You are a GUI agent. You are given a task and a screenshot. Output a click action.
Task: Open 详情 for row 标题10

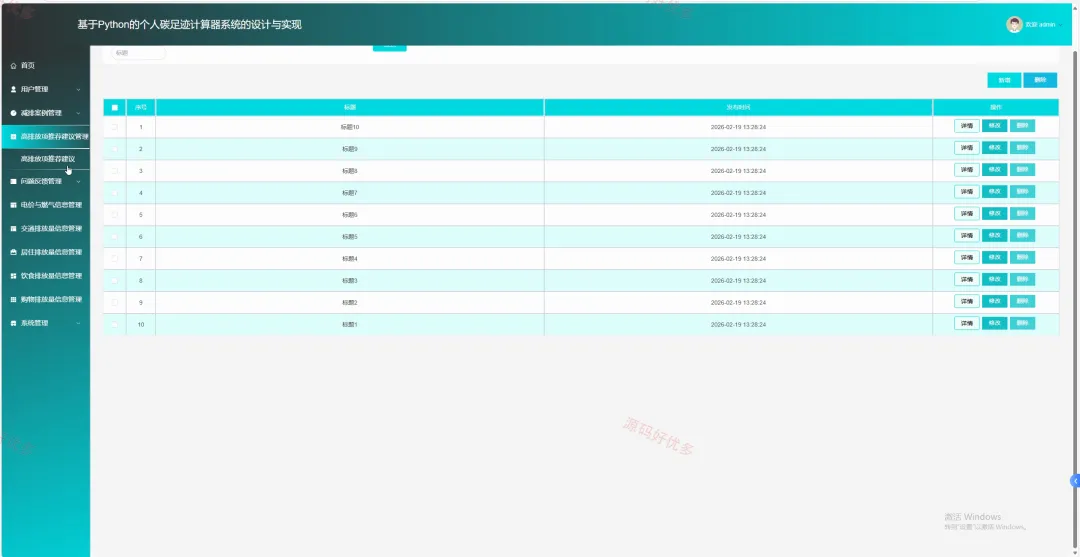[x=966, y=126]
